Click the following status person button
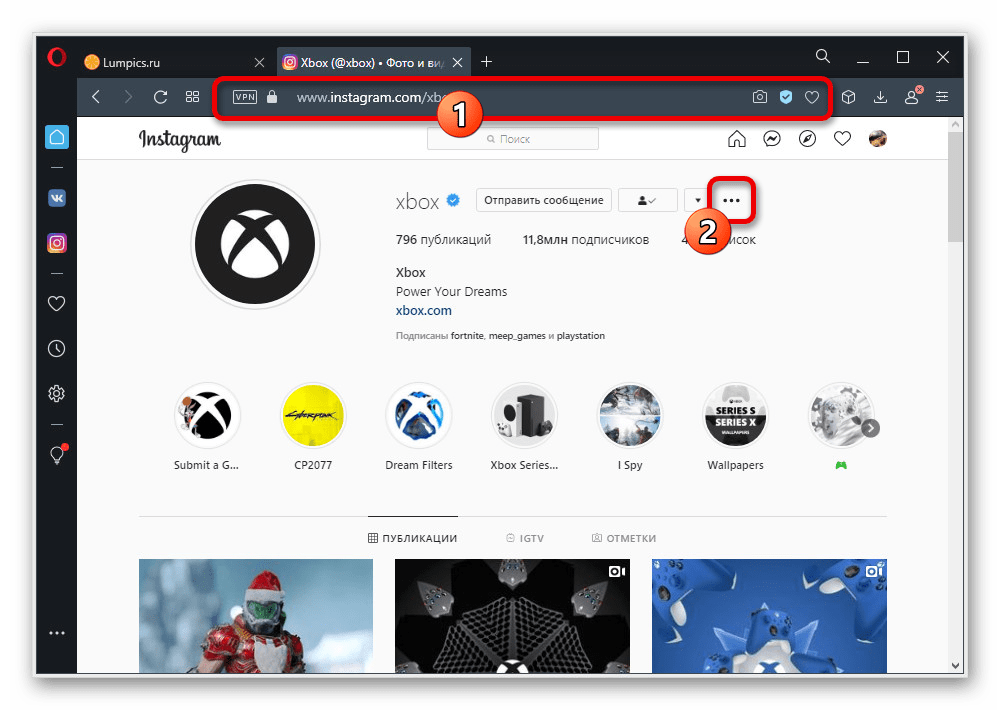 click(x=648, y=200)
